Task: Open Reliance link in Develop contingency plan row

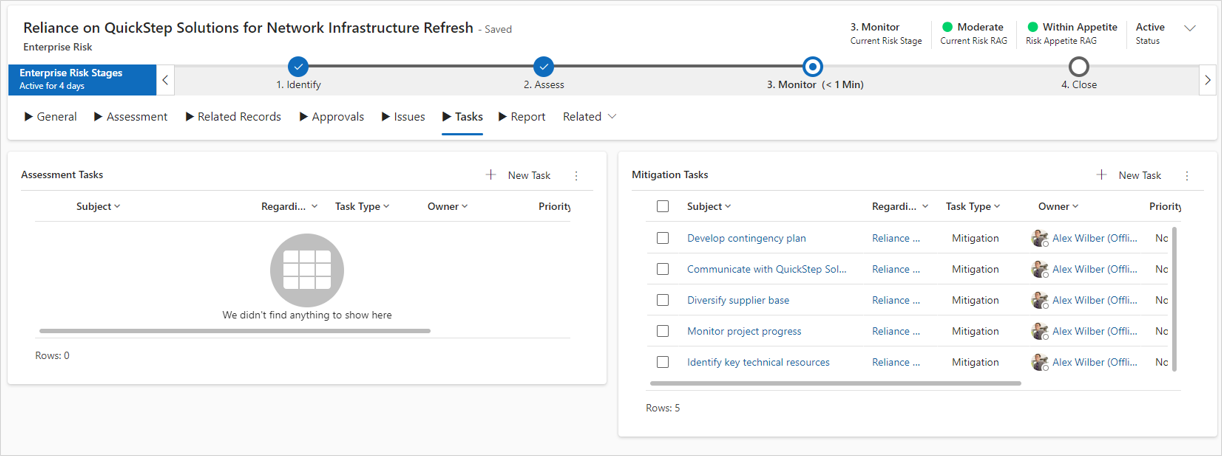Action: click(896, 238)
